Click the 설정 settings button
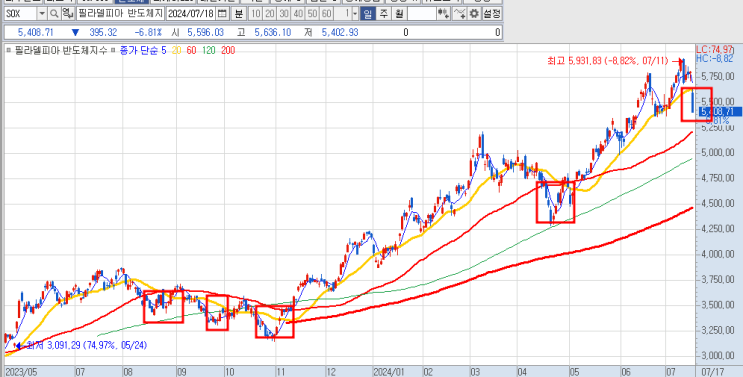This screenshot has height=377, width=743. (492, 14)
